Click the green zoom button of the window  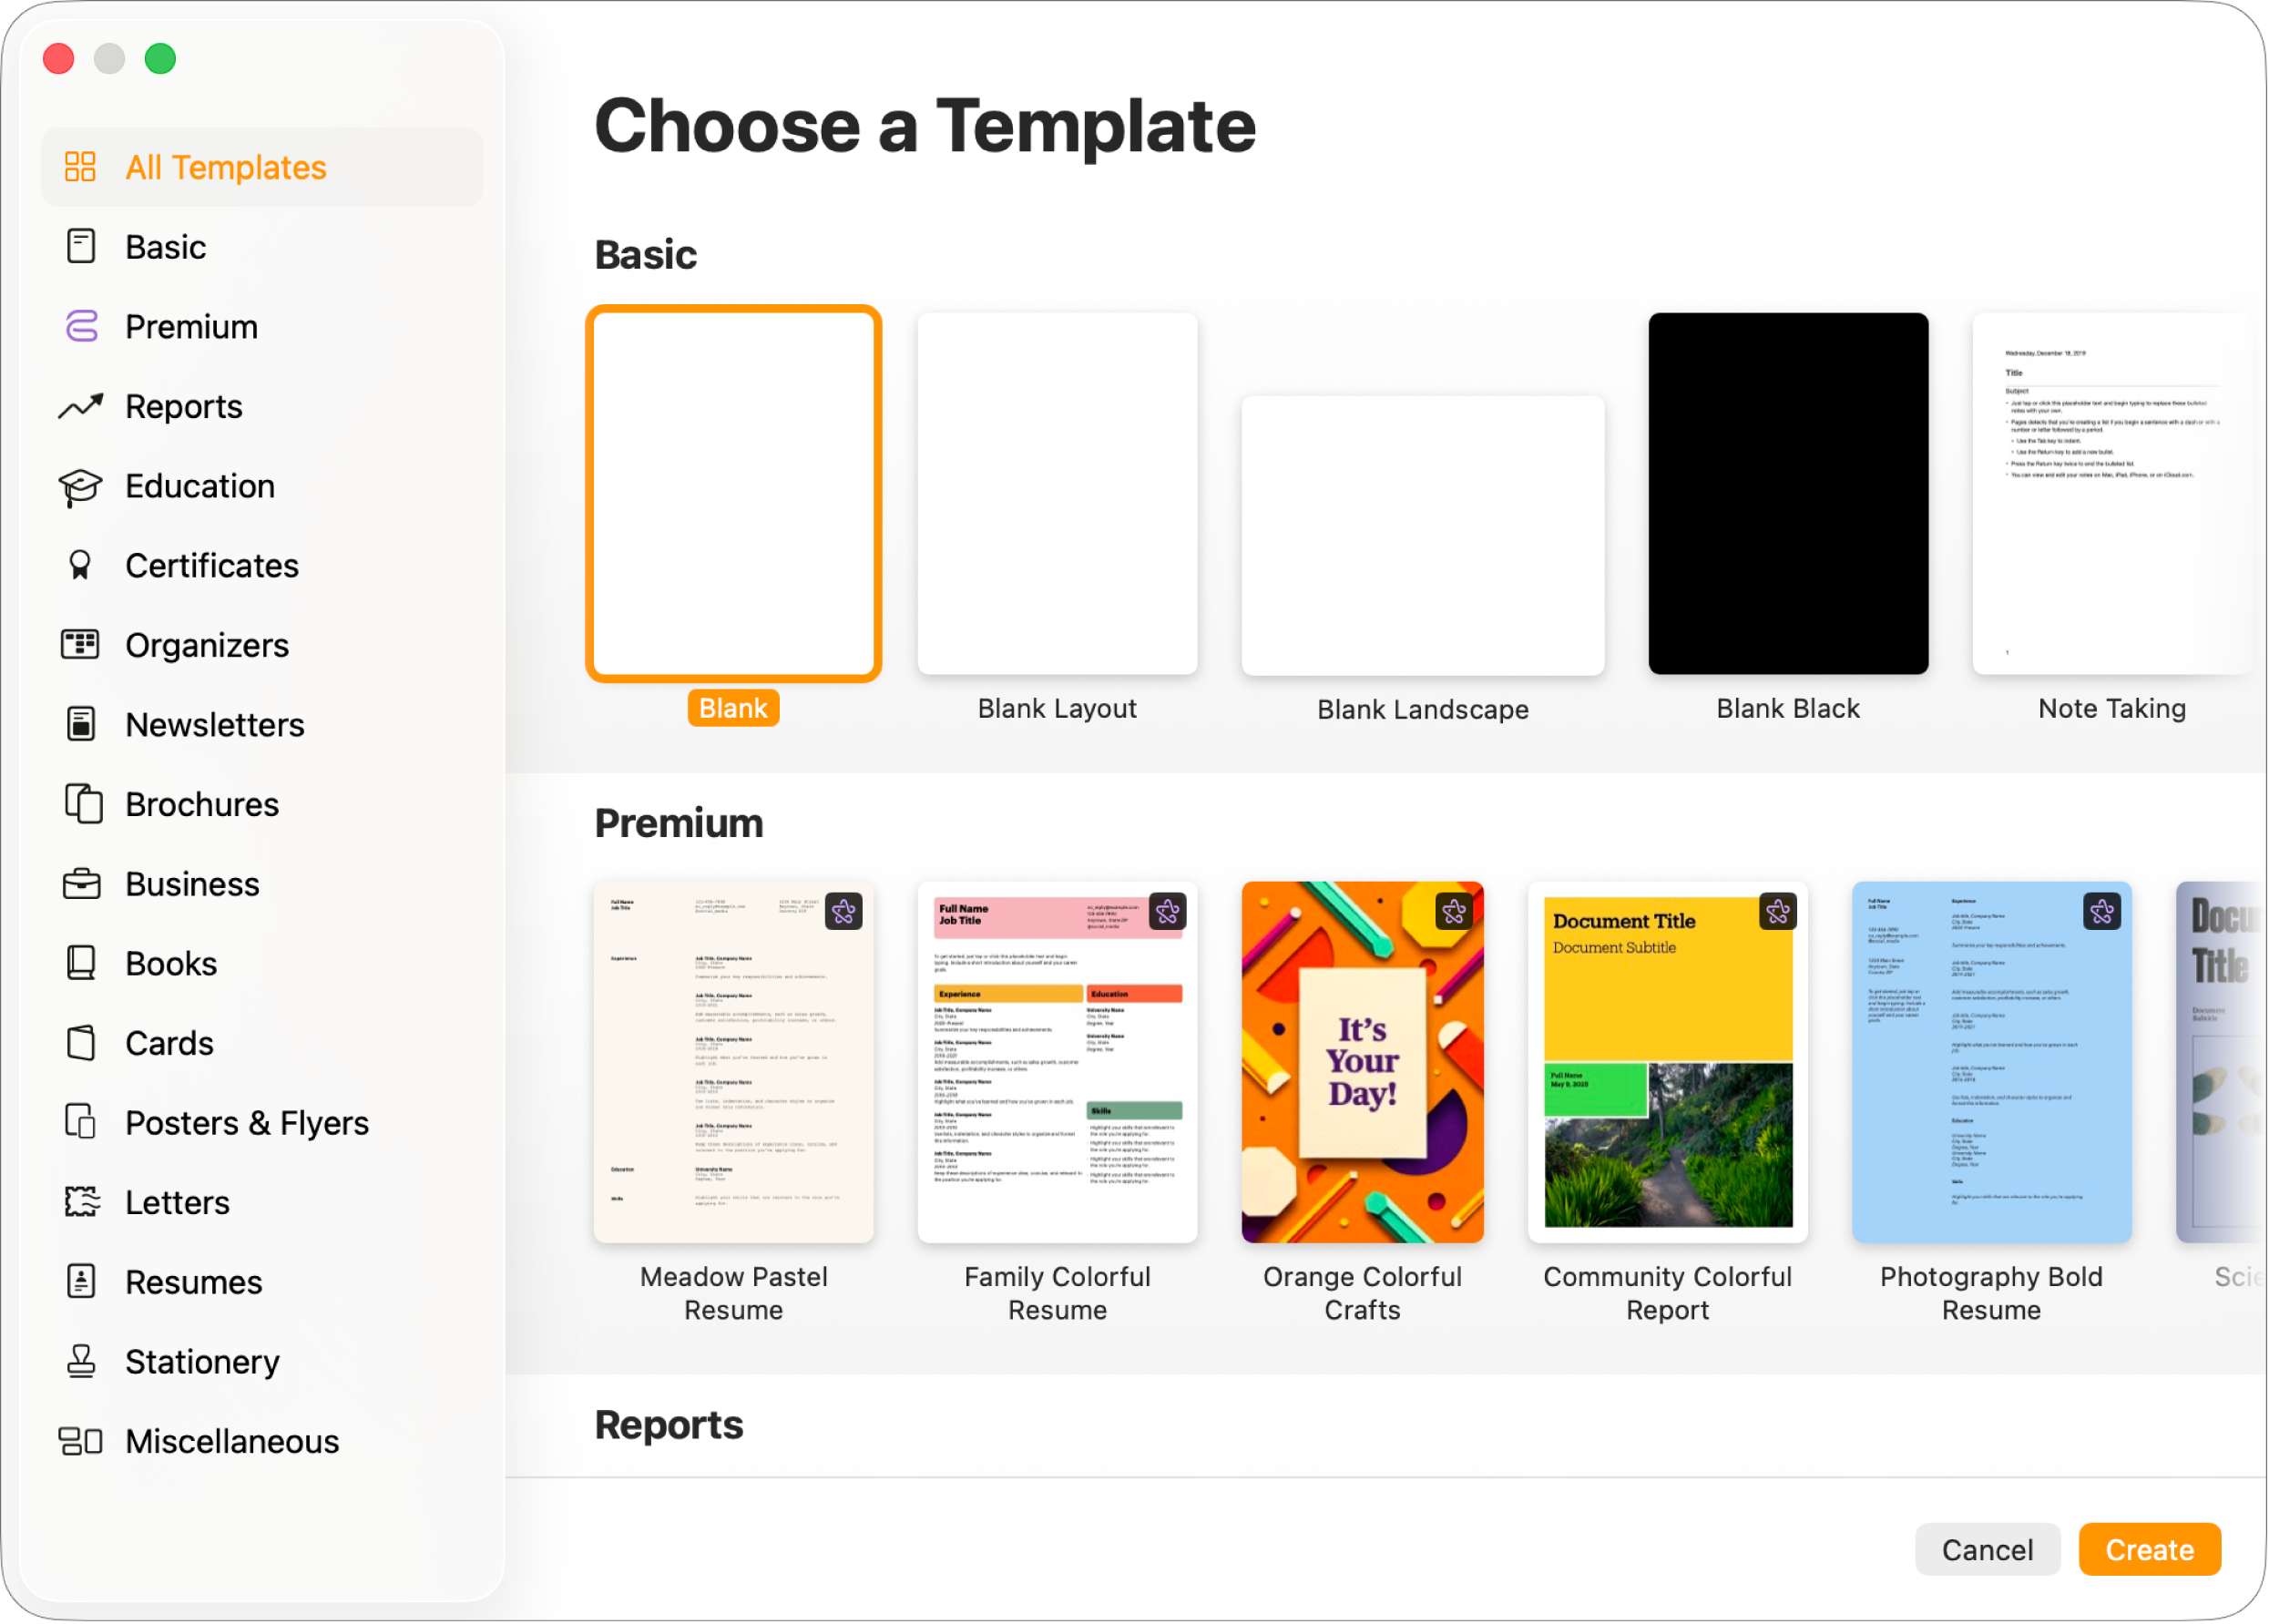click(x=160, y=58)
